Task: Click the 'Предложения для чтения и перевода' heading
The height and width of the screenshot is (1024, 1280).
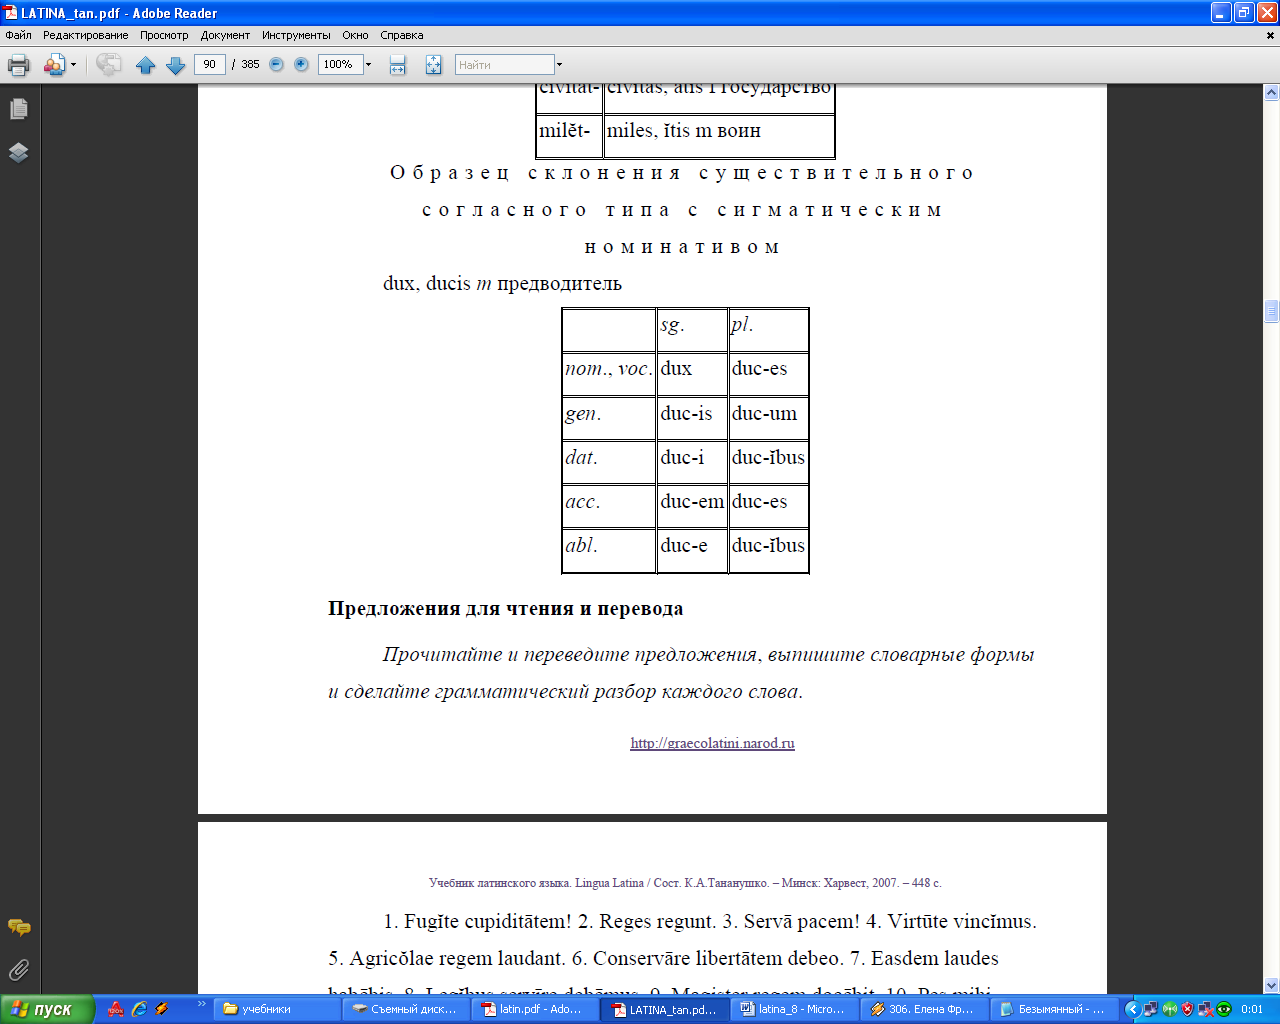Action: point(505,608)
